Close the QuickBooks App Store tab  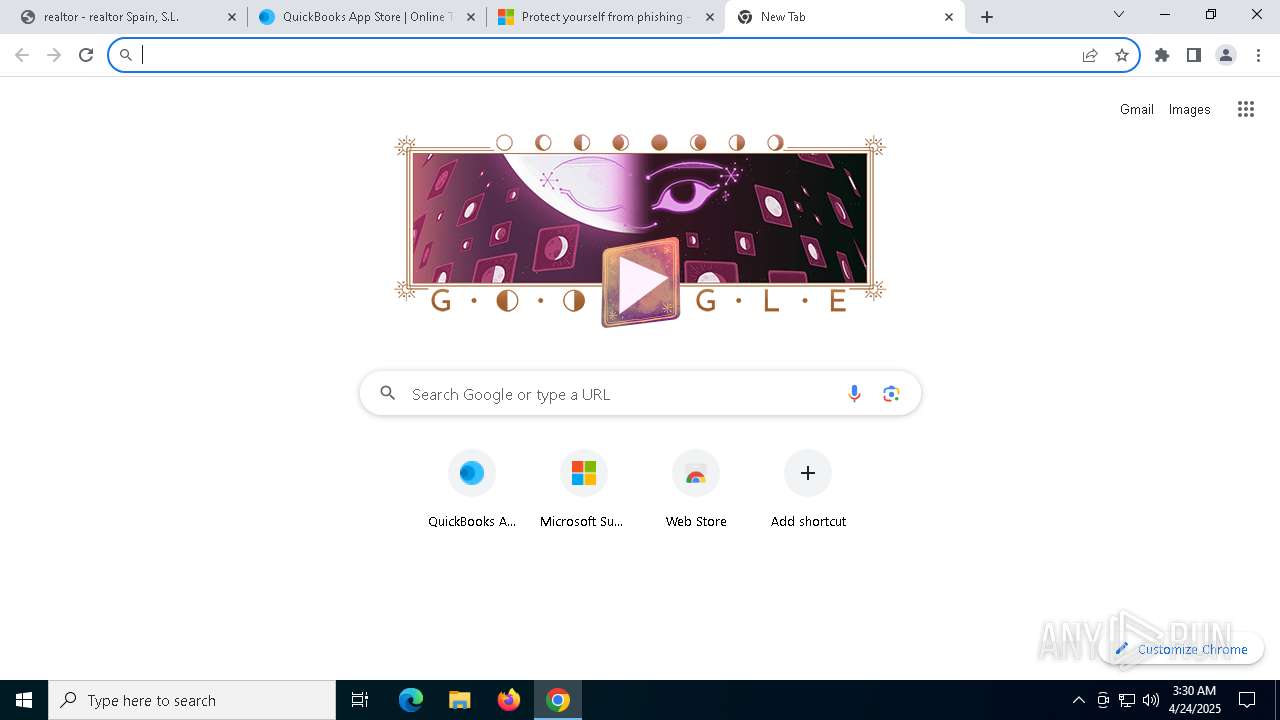[x=471, y=17]
